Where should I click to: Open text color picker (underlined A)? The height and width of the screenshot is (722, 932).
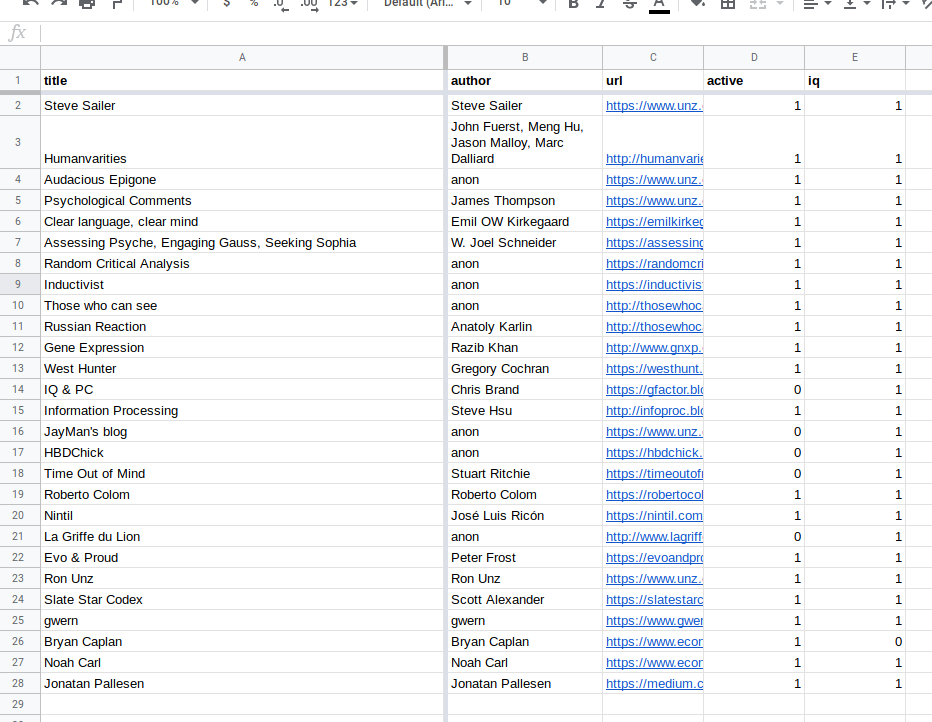(x=659, y=5)
